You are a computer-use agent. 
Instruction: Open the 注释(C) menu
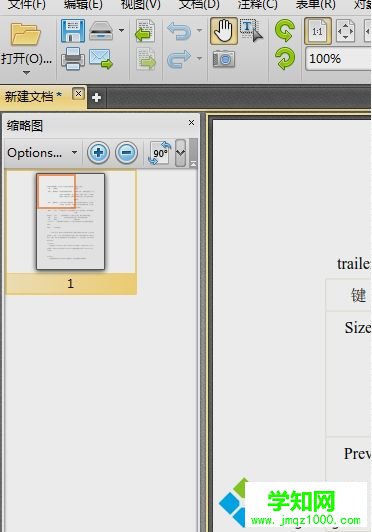[x=257, y=5]
